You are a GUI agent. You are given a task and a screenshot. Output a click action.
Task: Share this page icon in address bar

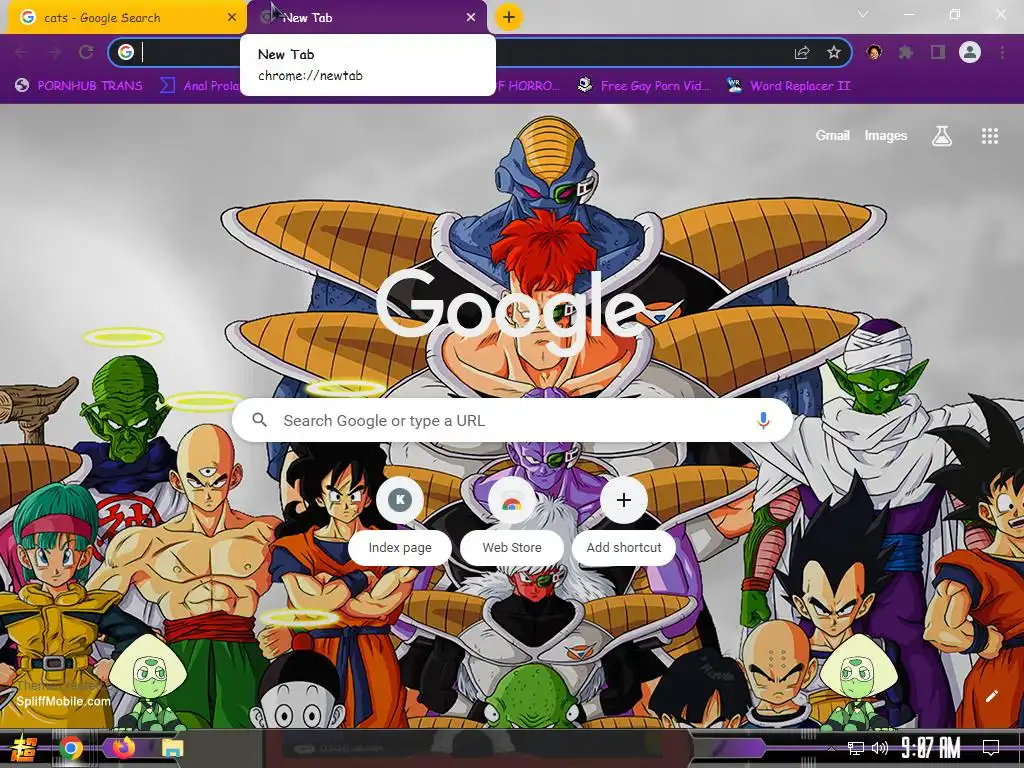pyautogui.click(x=801, y=52)
